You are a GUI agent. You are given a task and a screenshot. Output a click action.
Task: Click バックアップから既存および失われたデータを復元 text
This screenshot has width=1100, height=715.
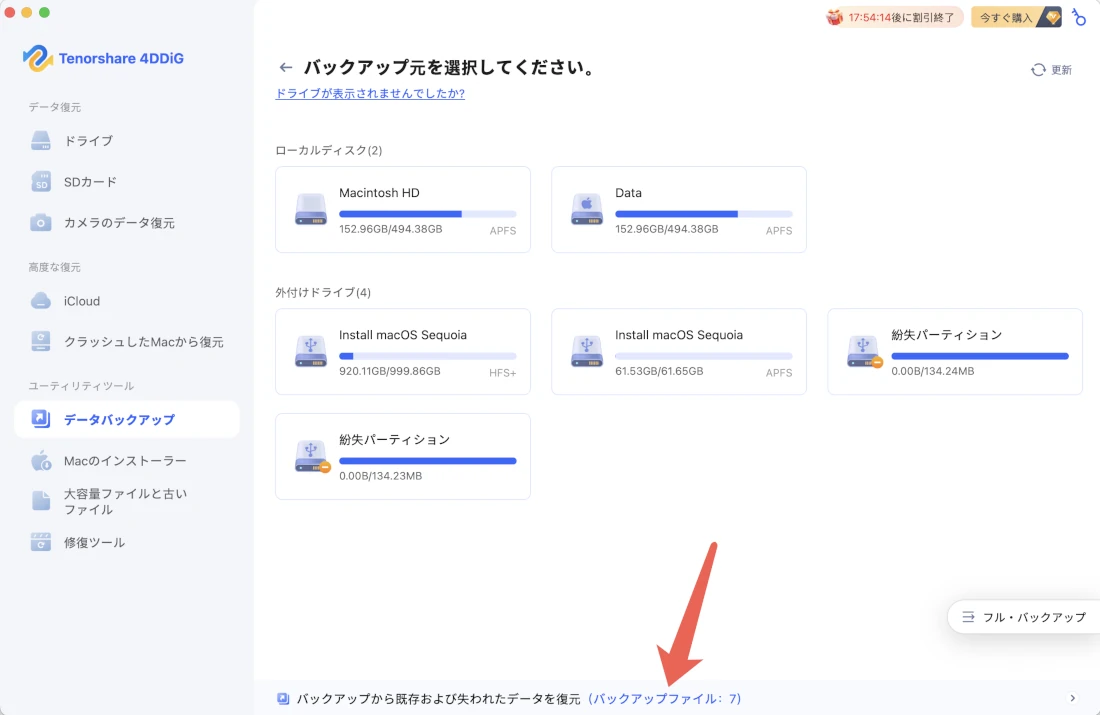(438, 699)
